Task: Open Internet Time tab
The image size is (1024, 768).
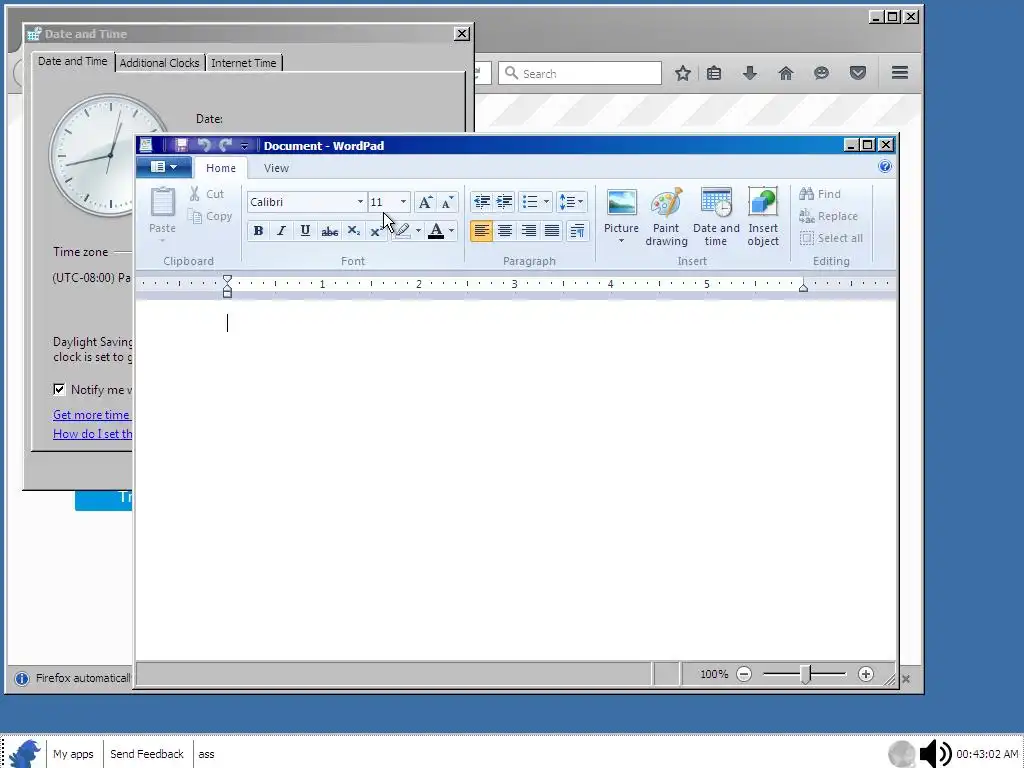Action: click(244, 63)
